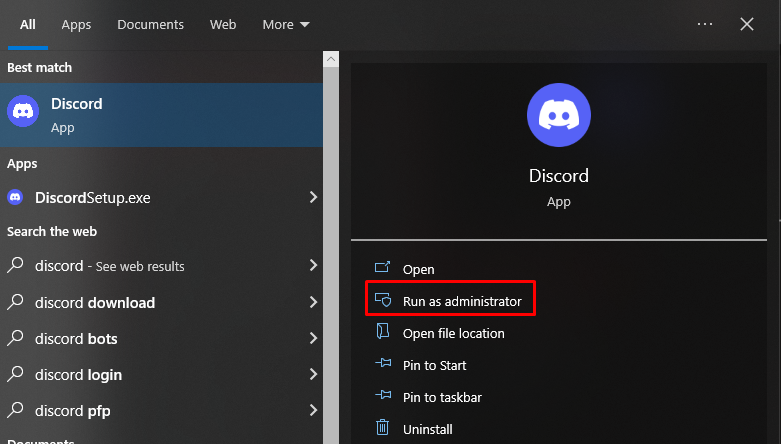The height and width of the screenshot is (444, 781).
Task: Select the 'discord bots' suggestion
Action: pos(161,339)
